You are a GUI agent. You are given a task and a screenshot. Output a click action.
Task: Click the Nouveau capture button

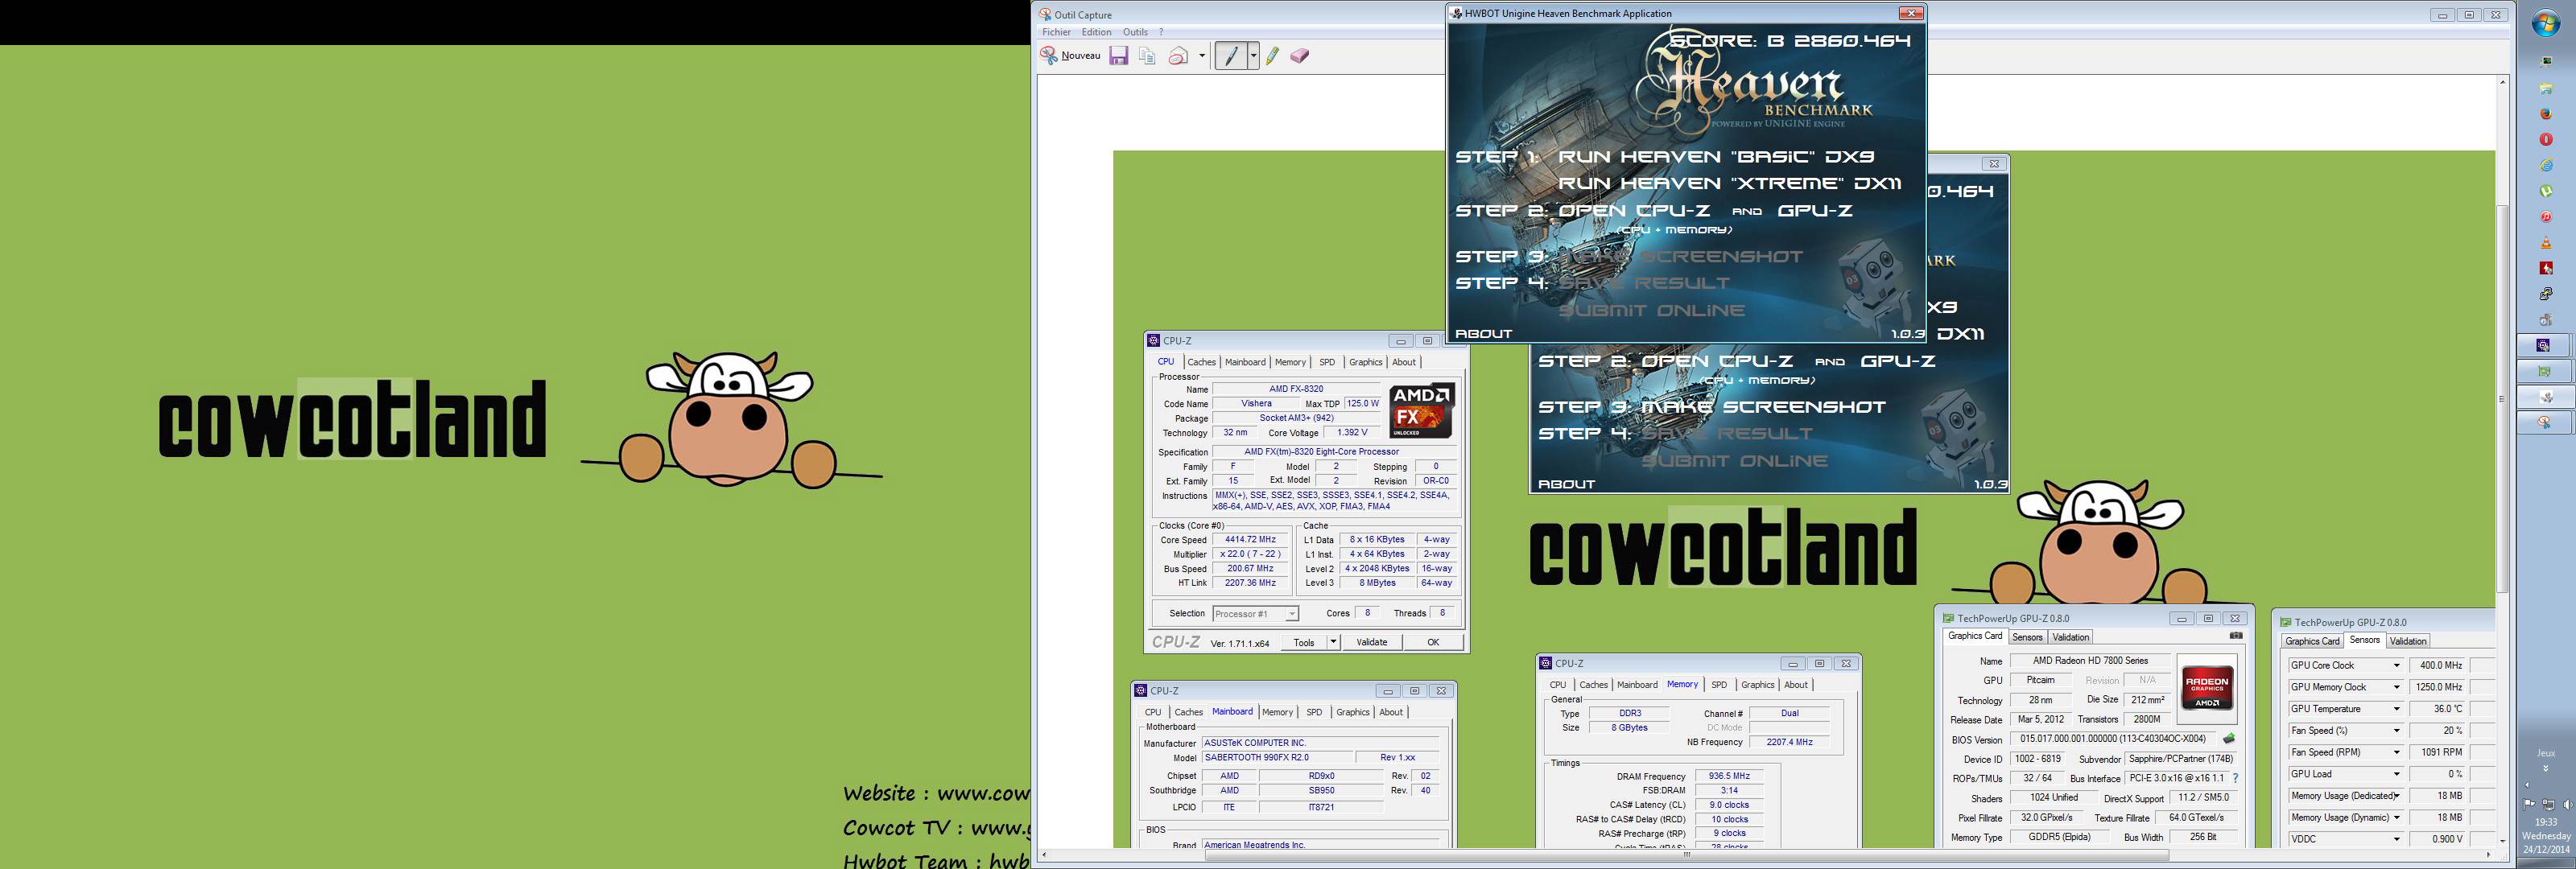[1070, 56]
